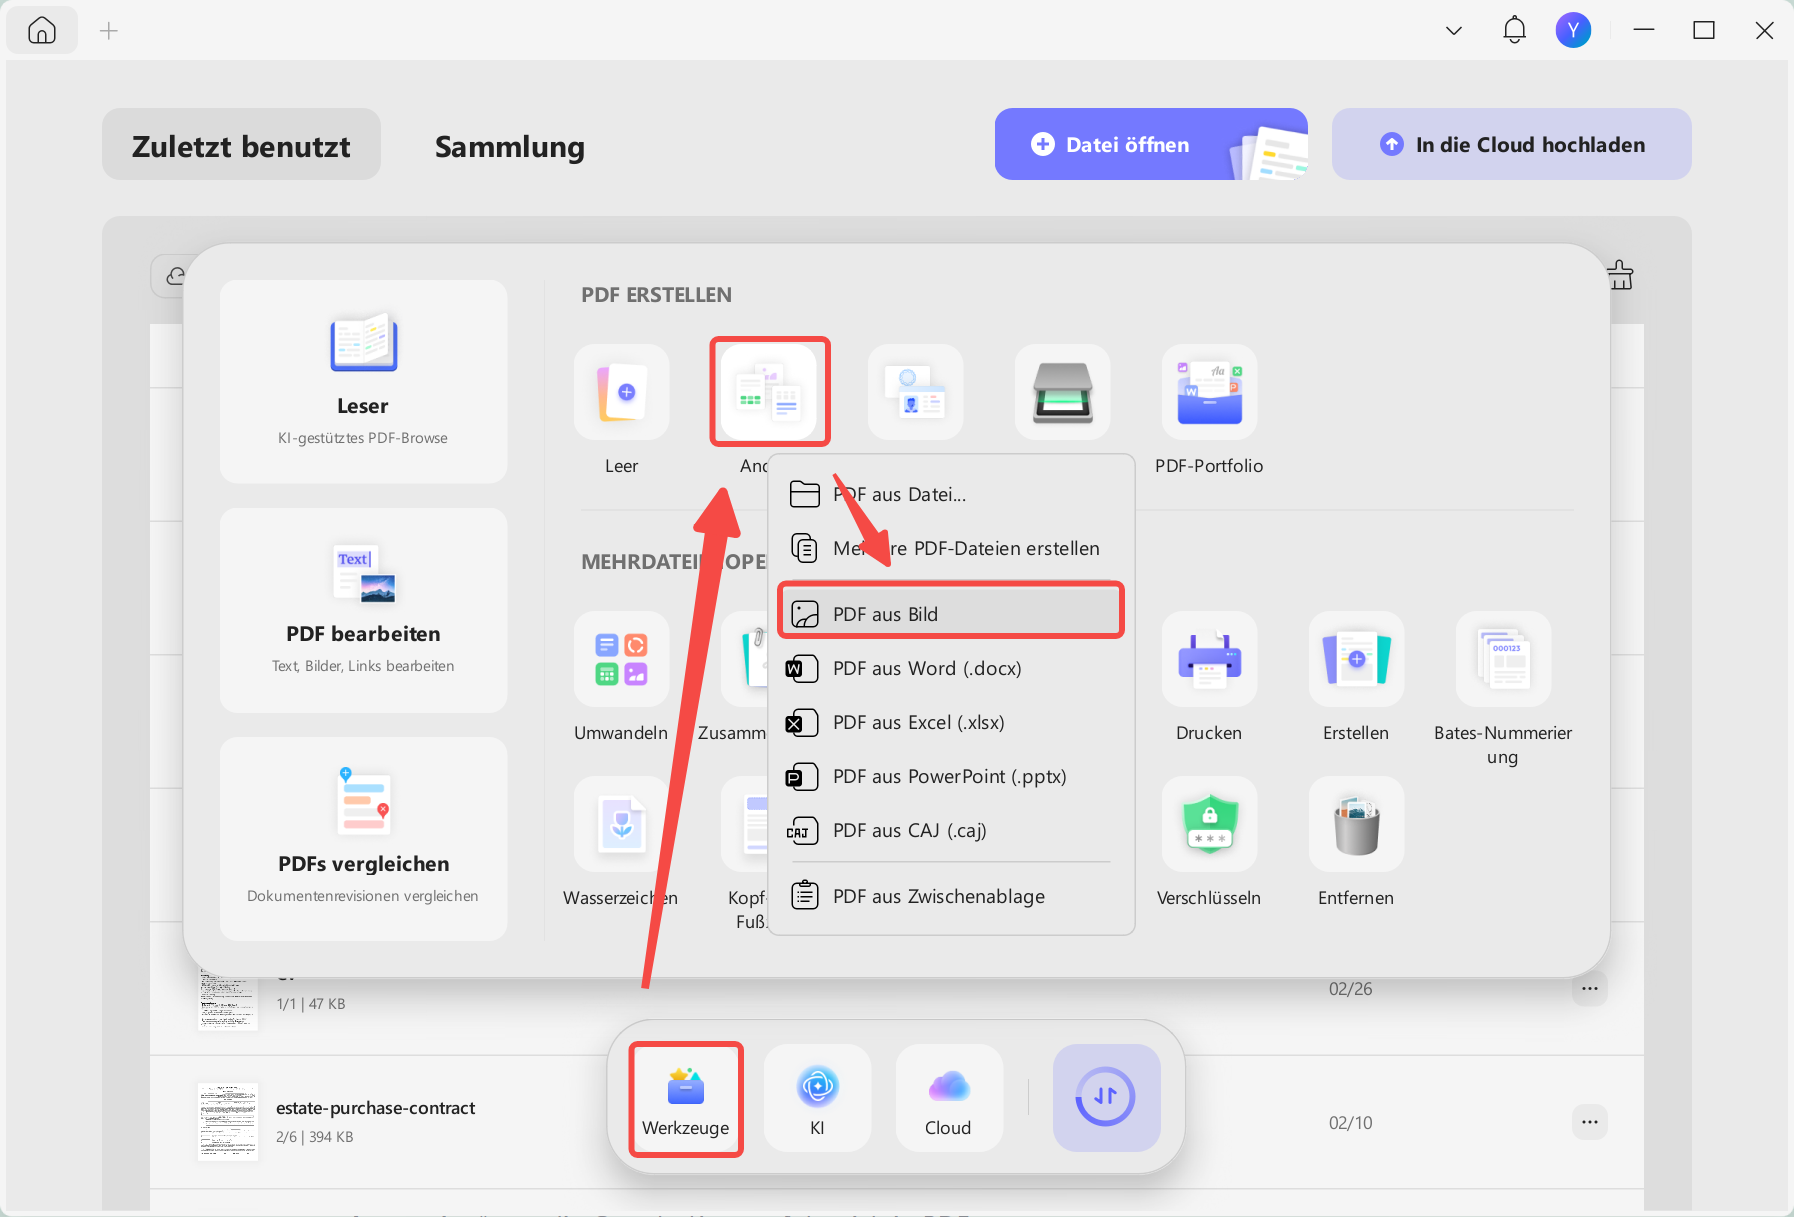The image size is (1794, 1217).
Task: Click the Werkzeuge button in bottom dock
Action: (x=686, y=1099)
